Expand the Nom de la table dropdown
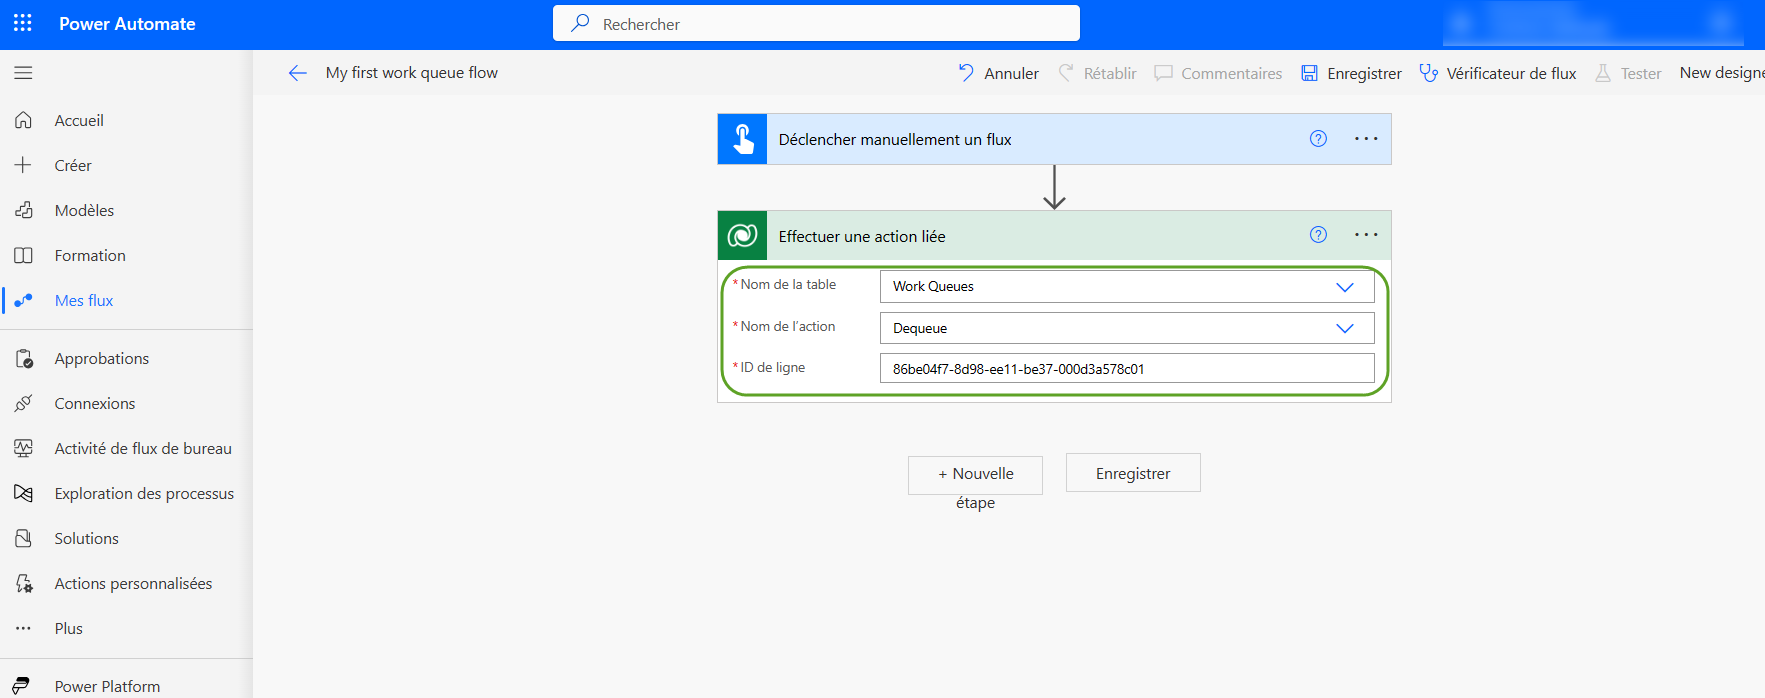Viewport: 1765px width, 698px height. (1345, 287)
